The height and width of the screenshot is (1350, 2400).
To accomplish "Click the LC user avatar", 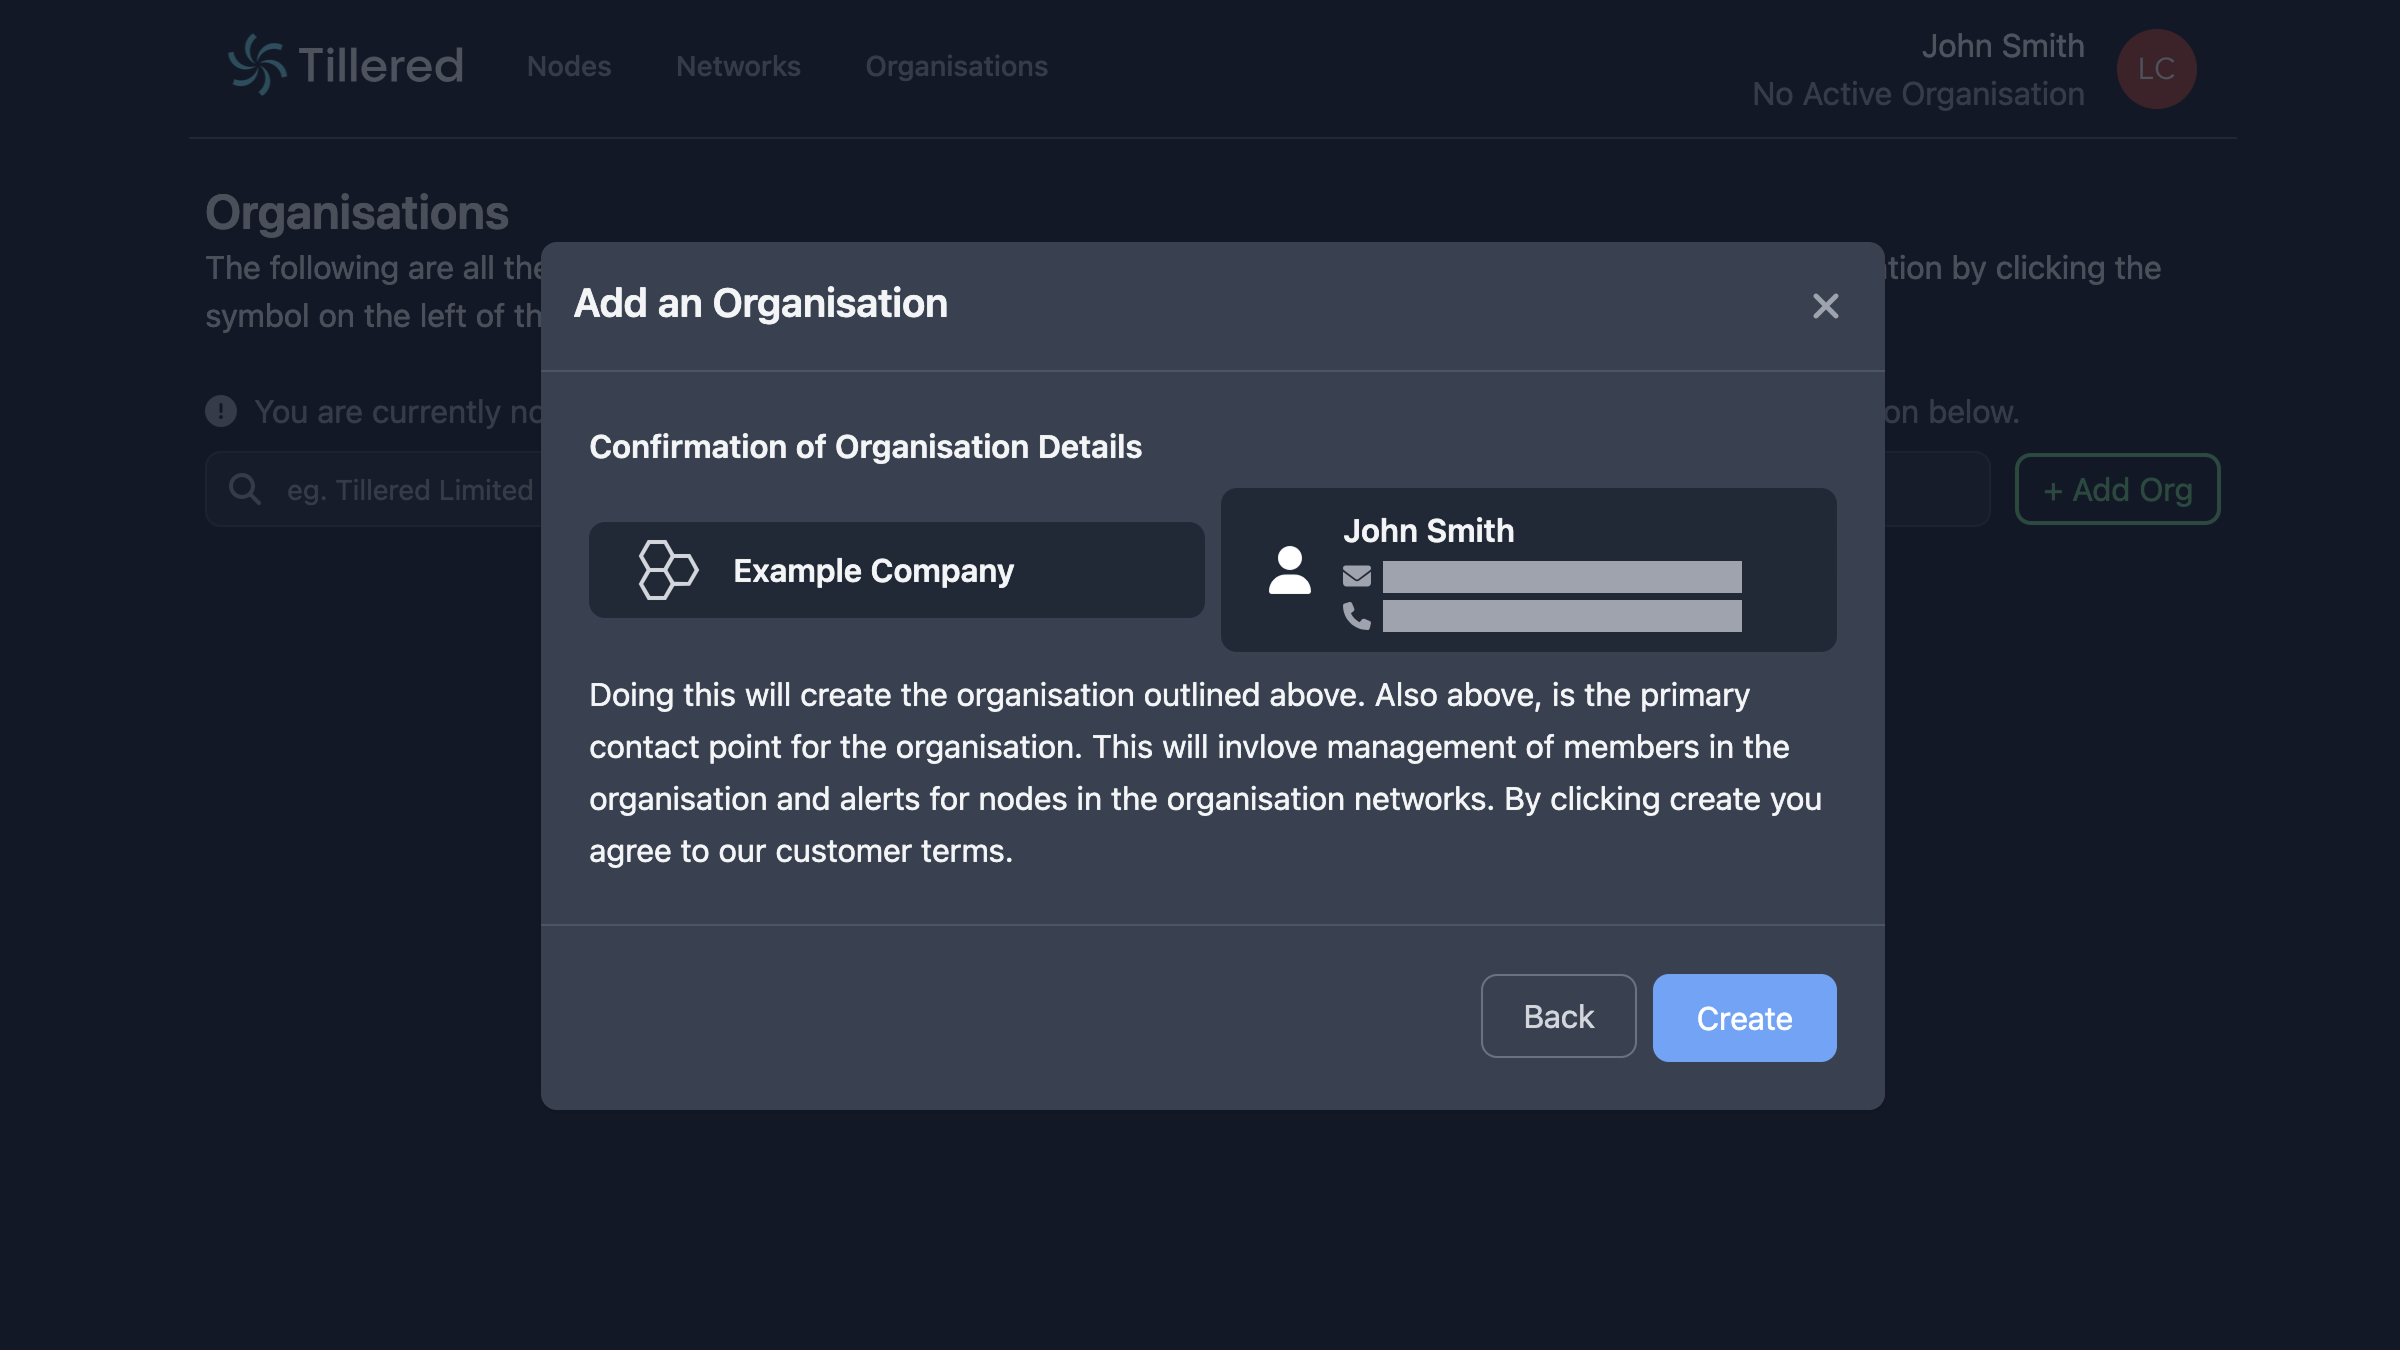I will 2156,69.
